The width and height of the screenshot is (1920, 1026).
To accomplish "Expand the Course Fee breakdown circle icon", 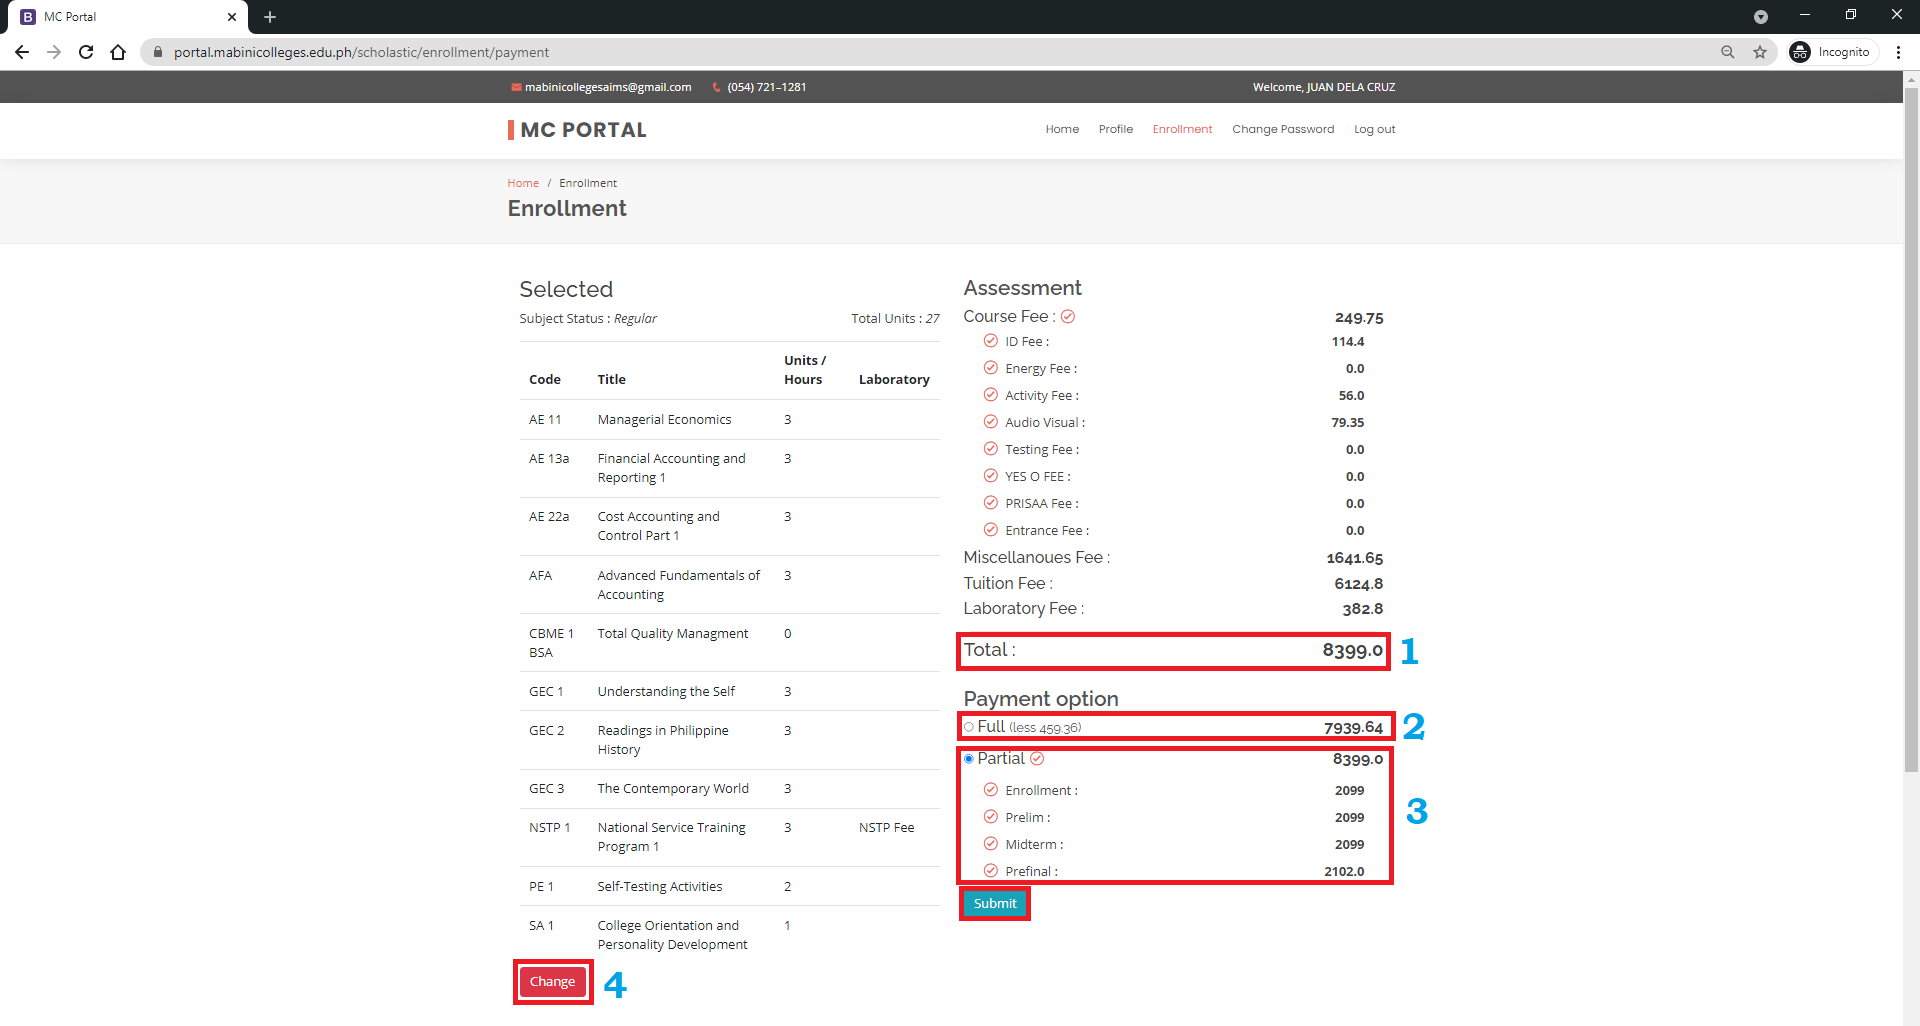I will coord(1068,317).
